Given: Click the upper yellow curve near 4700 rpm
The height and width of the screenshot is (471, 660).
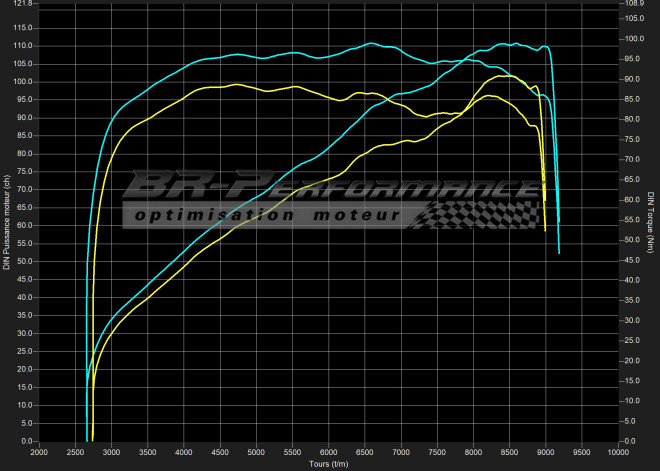Looking at the screenshot, I should (x=235, y=85).
